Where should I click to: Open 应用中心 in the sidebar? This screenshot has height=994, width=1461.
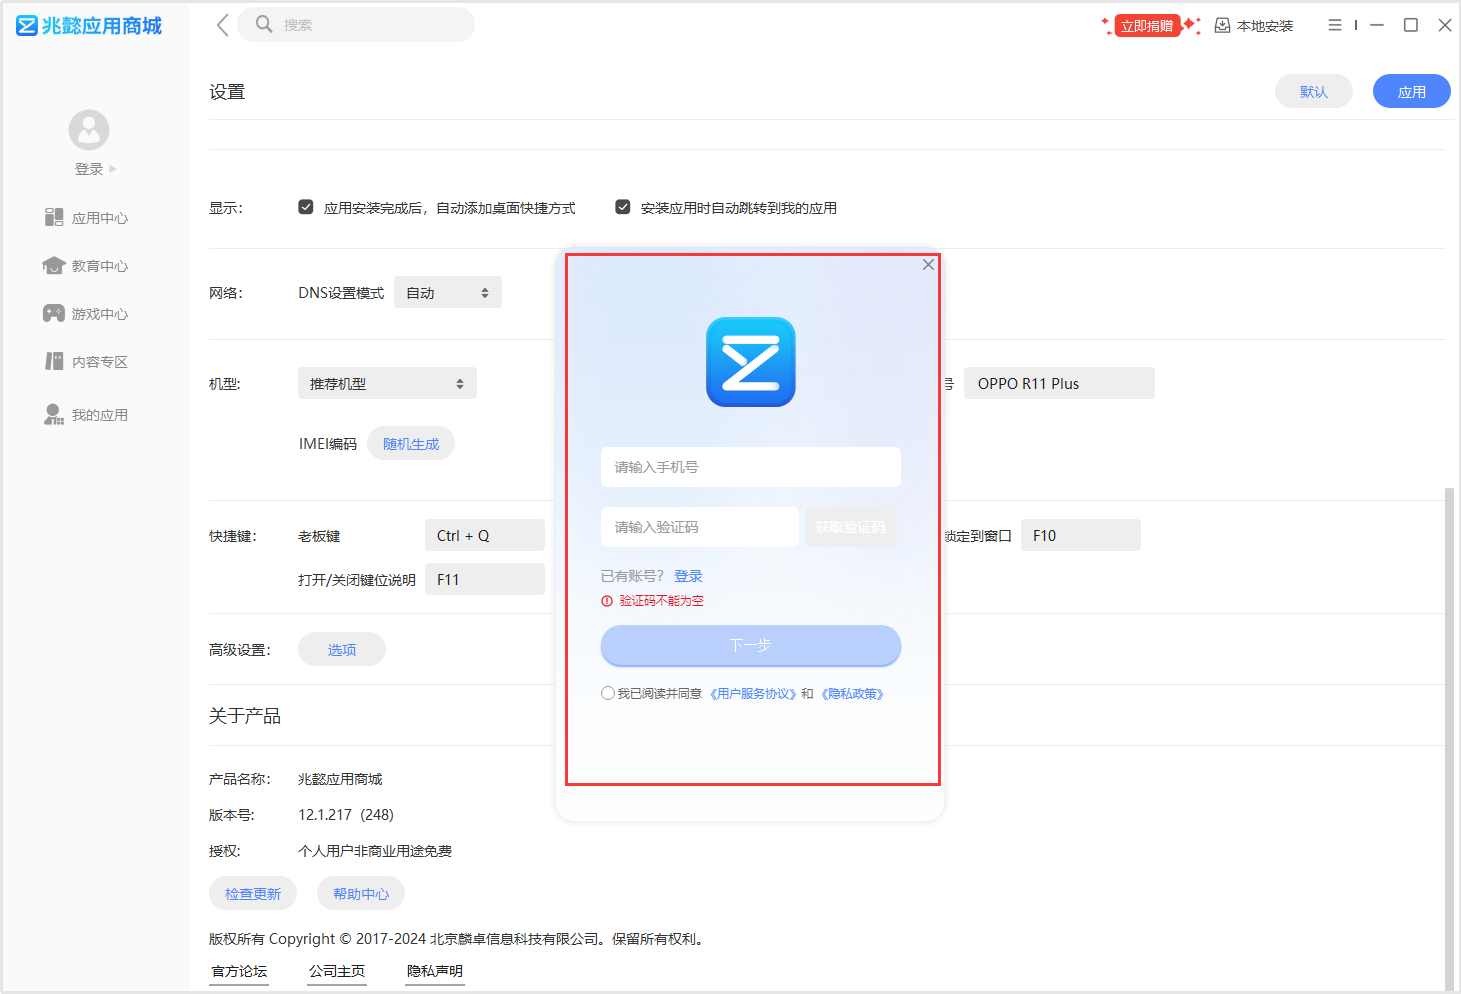87,218
